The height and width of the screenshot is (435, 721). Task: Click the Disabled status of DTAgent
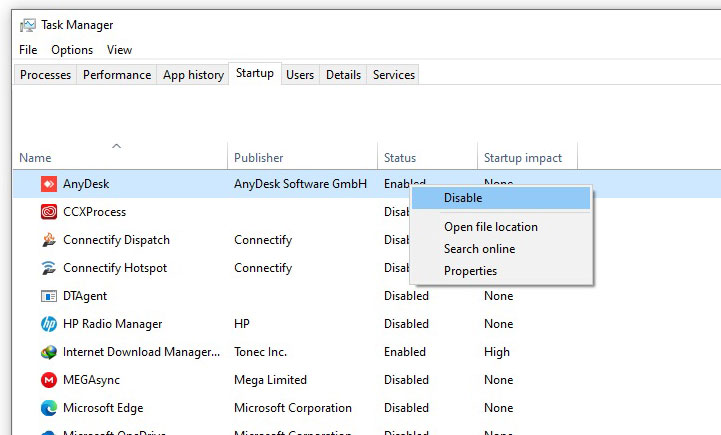pyautogui.click(x=406, y=296)
